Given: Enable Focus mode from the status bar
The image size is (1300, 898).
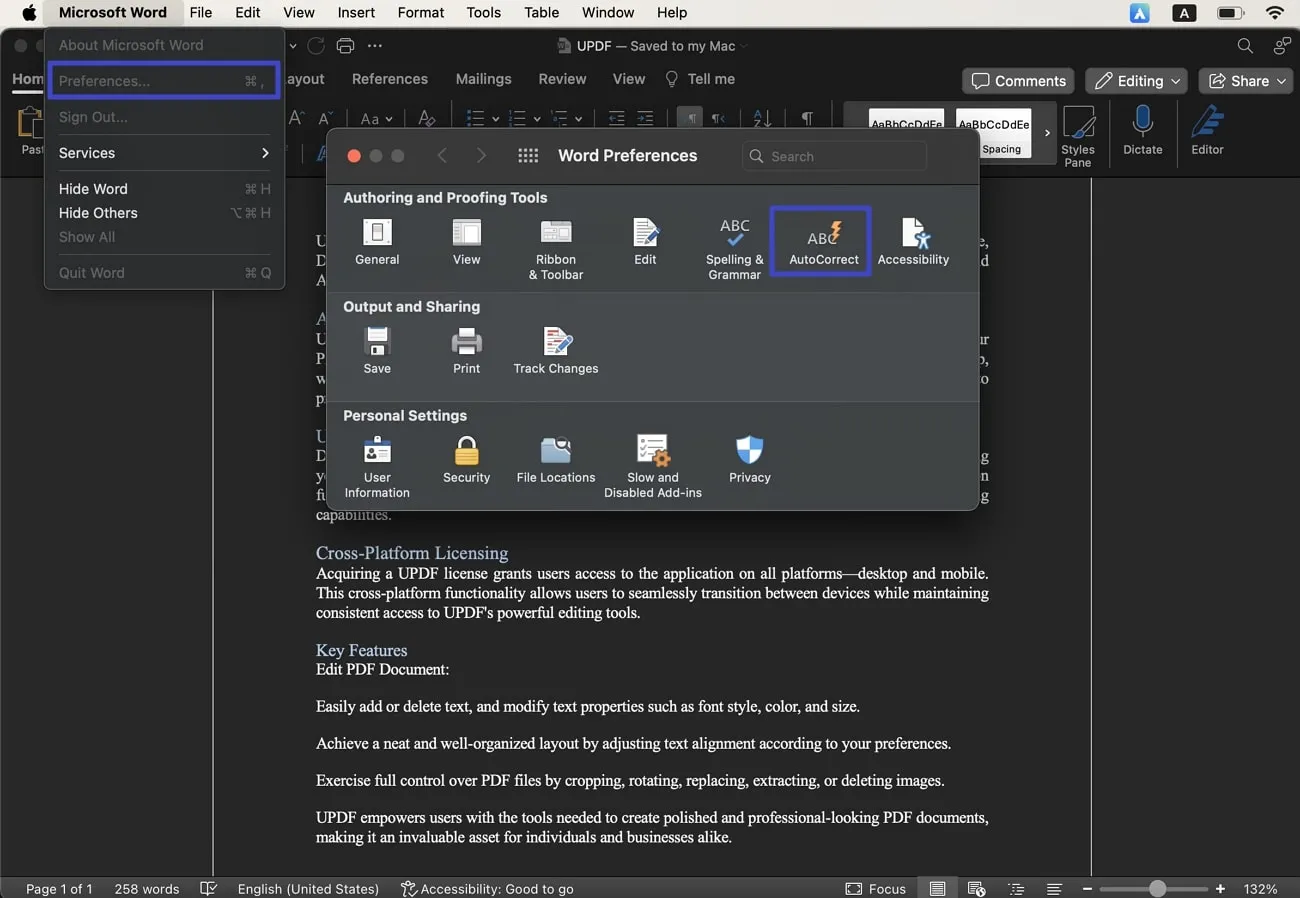Looking at the screenshot, I should (875, 888).
